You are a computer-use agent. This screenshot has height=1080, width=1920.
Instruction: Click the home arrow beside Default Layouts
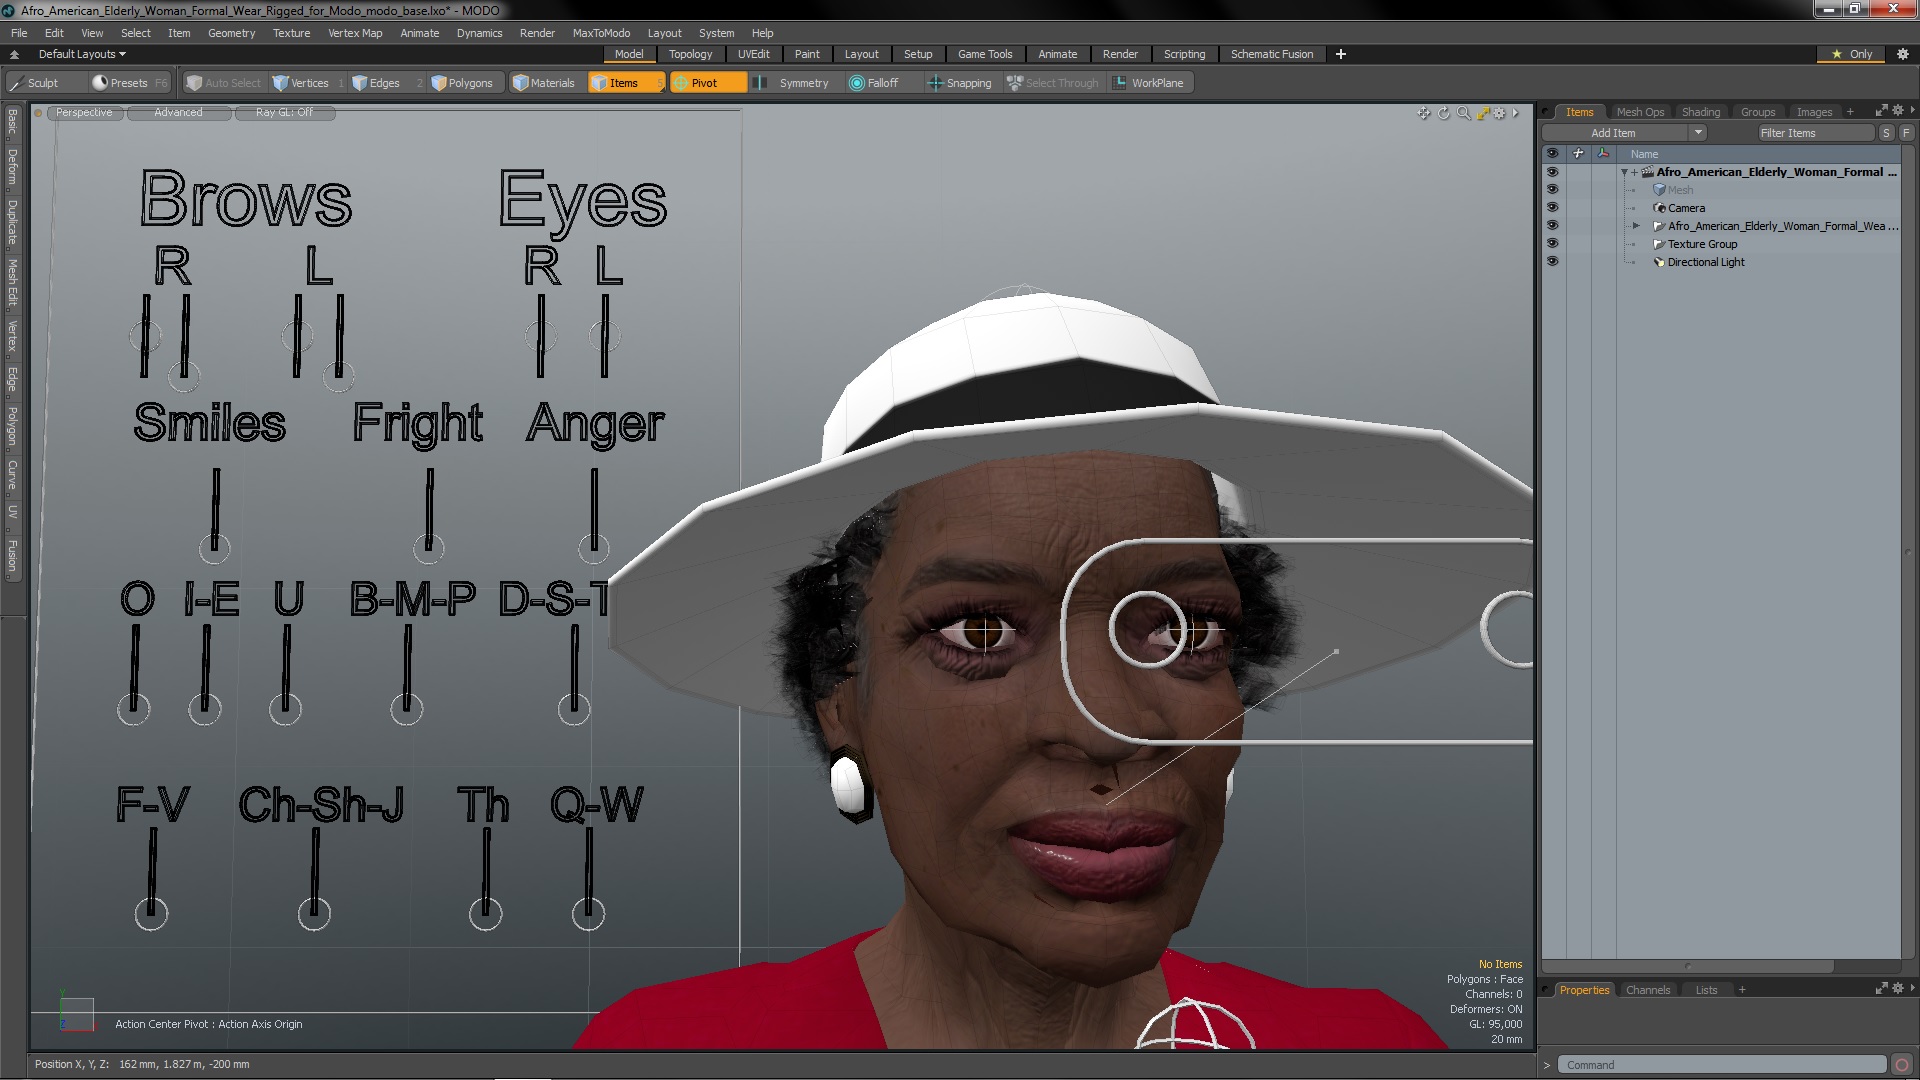14,54
